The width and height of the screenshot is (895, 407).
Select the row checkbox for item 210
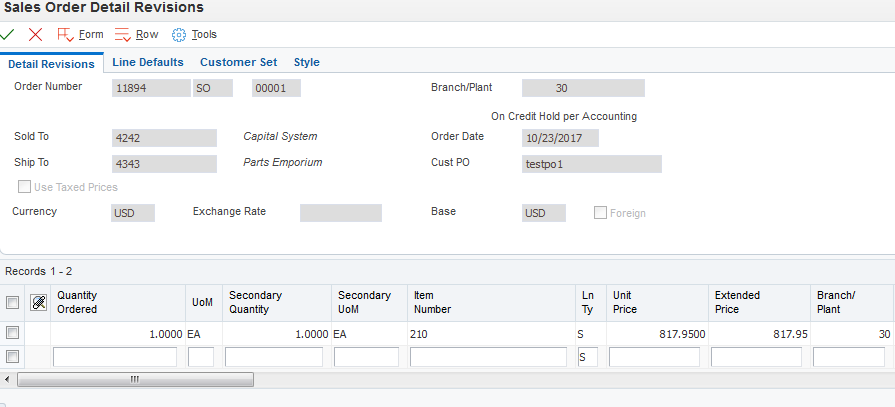pyautogui.click(x=12, y=333)
